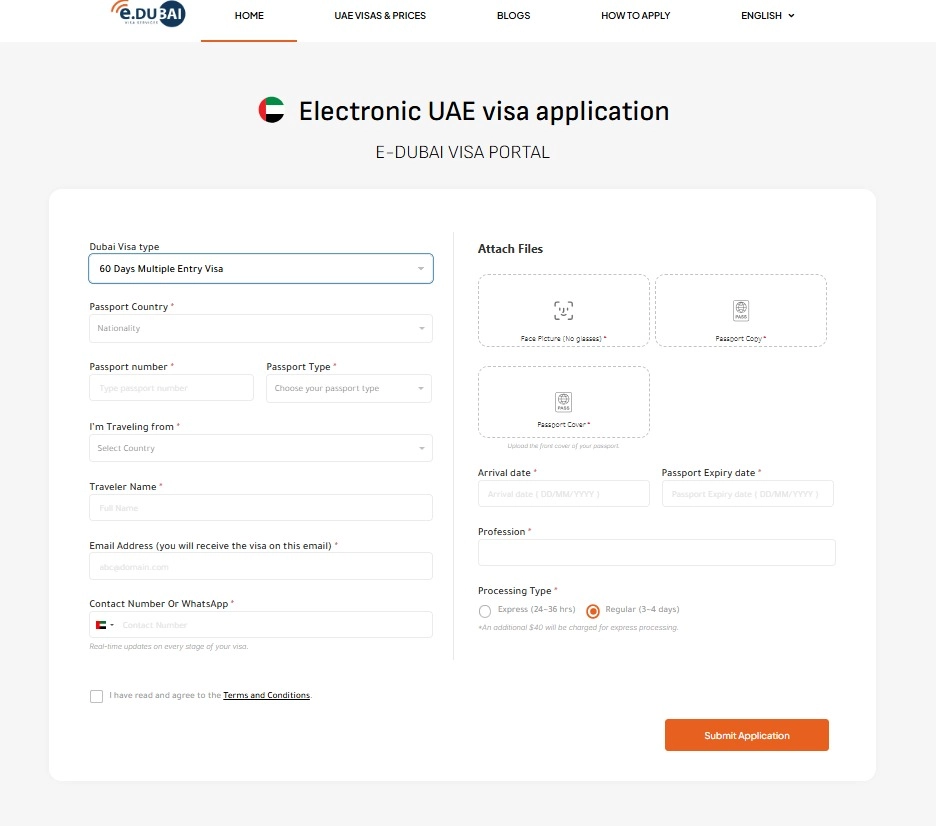
Task: Open the HOW TO APPLY page
Action: click(x=635, y=16)
